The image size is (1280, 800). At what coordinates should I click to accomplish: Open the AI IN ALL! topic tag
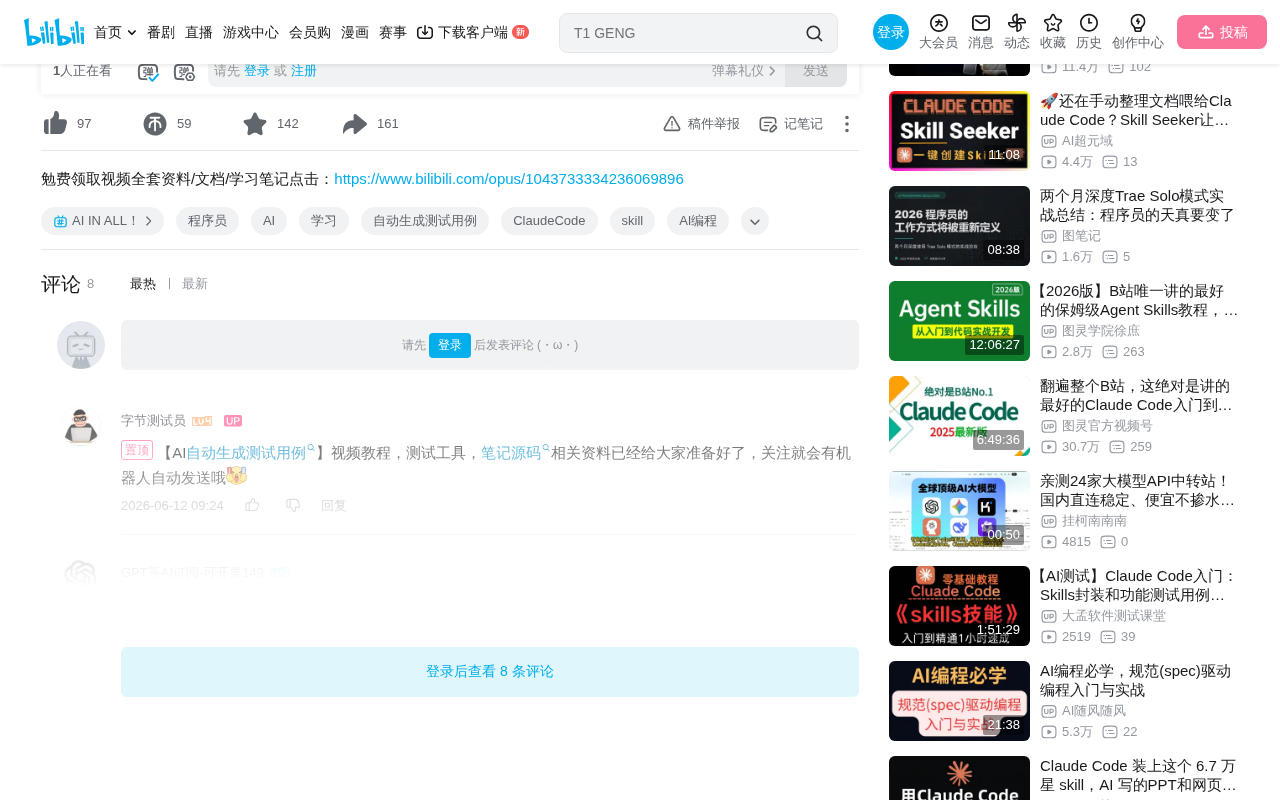102,221
